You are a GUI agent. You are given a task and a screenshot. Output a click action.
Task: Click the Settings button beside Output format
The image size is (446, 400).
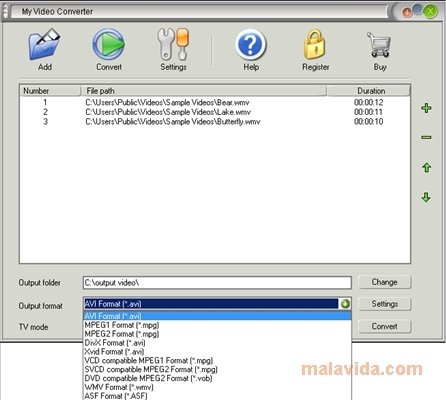tap(385, 304)
